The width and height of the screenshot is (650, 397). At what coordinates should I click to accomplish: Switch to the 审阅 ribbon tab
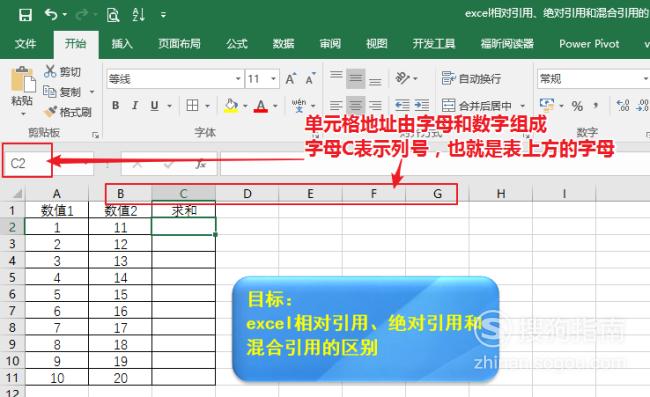pos(330,44)
